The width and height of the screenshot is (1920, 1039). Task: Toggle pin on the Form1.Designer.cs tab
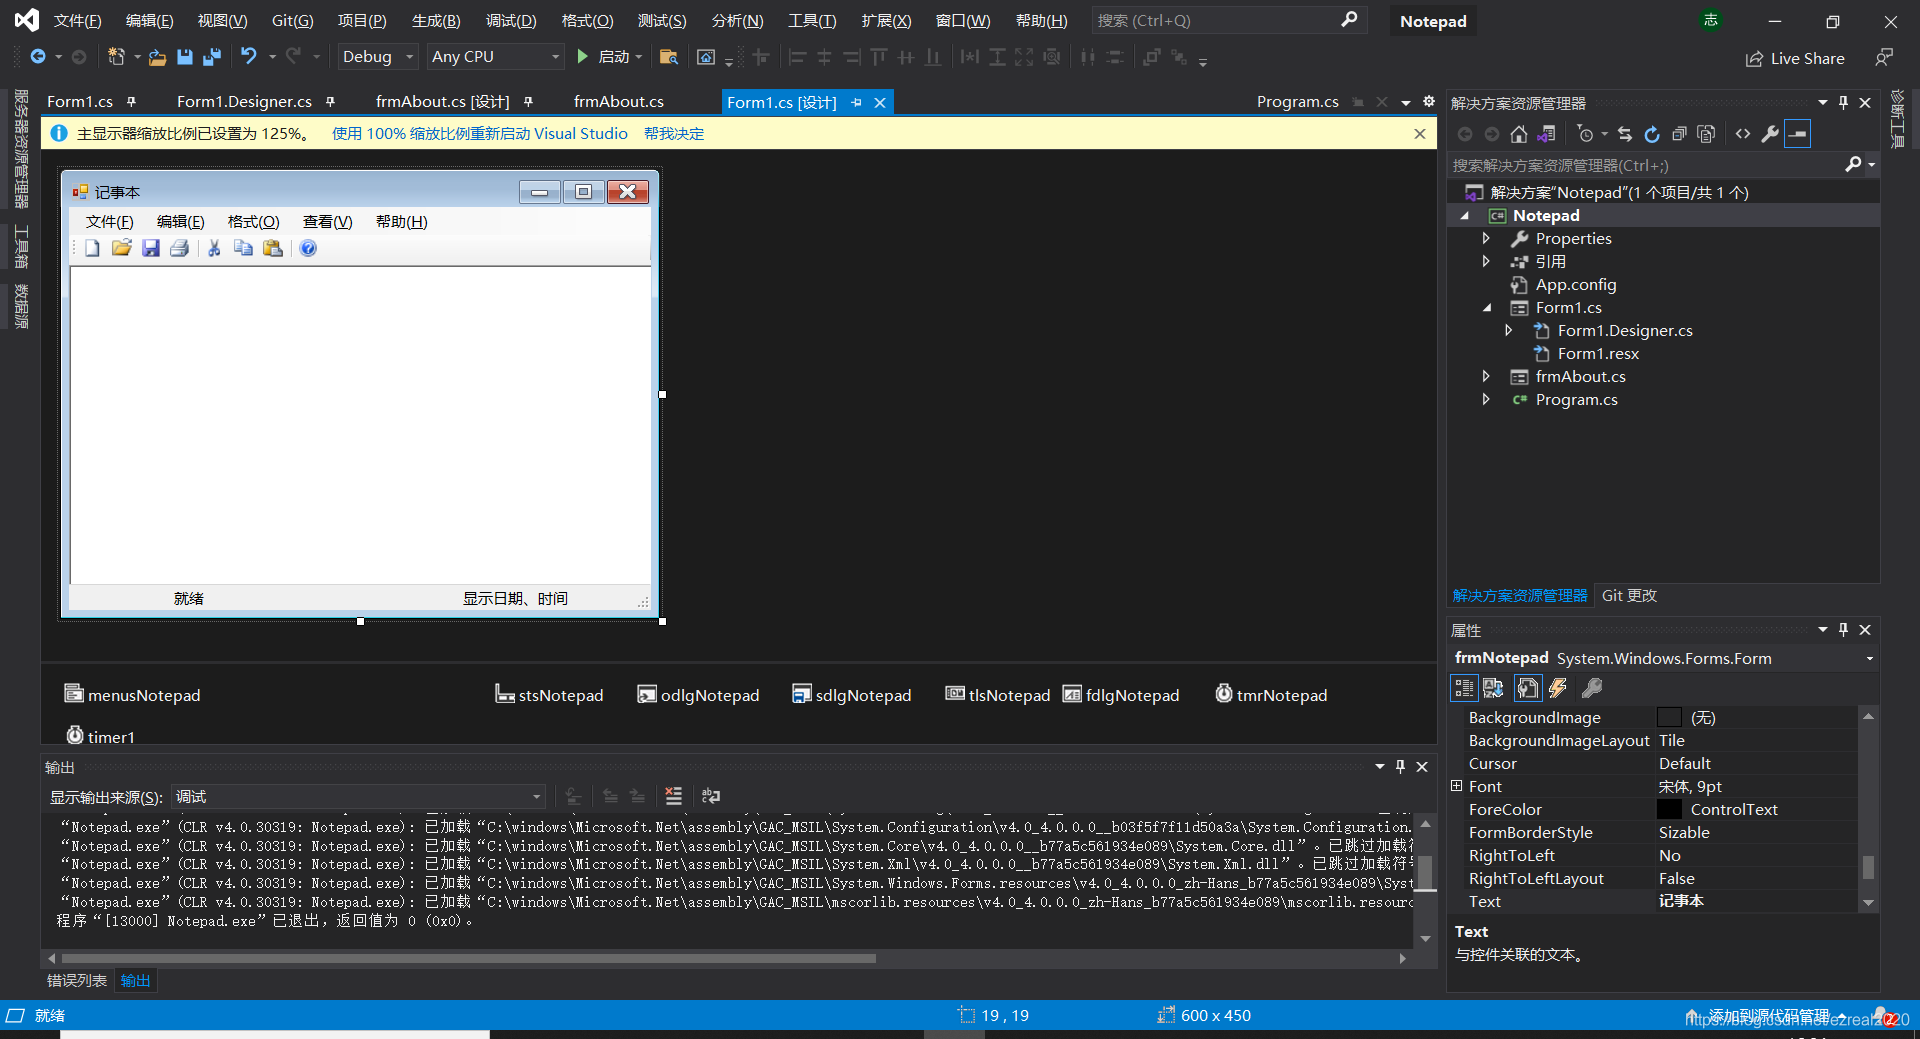click(330, 102)
